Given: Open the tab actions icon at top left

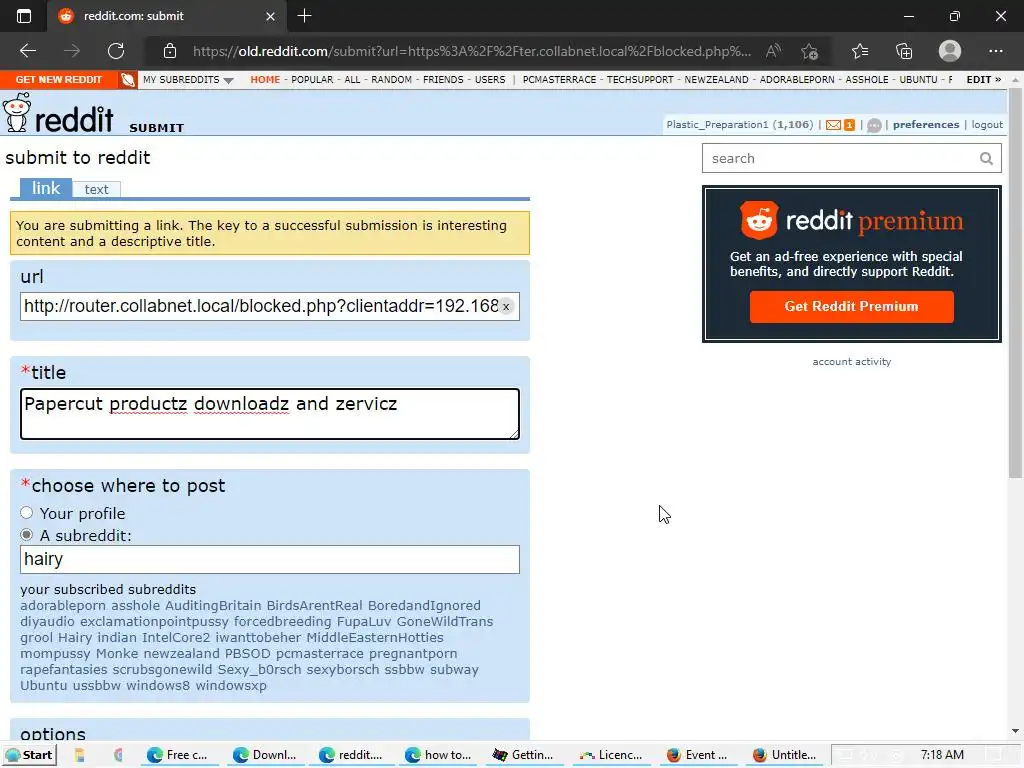Looking at the screenshot, I should 24,16.
